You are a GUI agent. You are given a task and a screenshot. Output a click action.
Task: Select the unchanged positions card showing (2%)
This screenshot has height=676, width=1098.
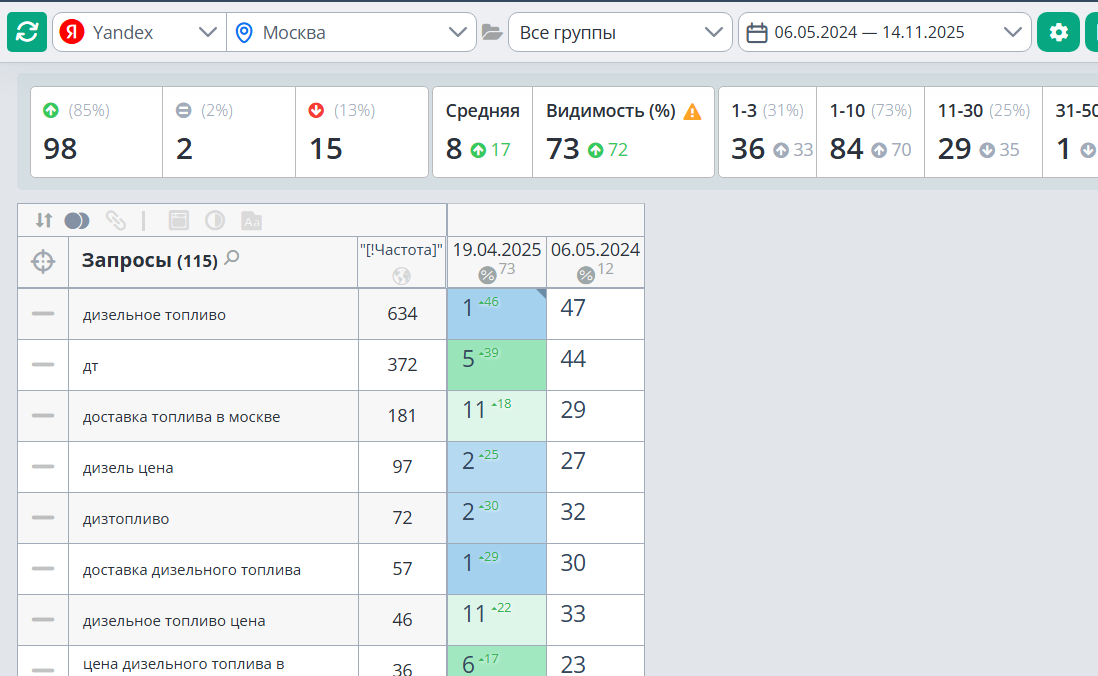(x=229, y=132)
